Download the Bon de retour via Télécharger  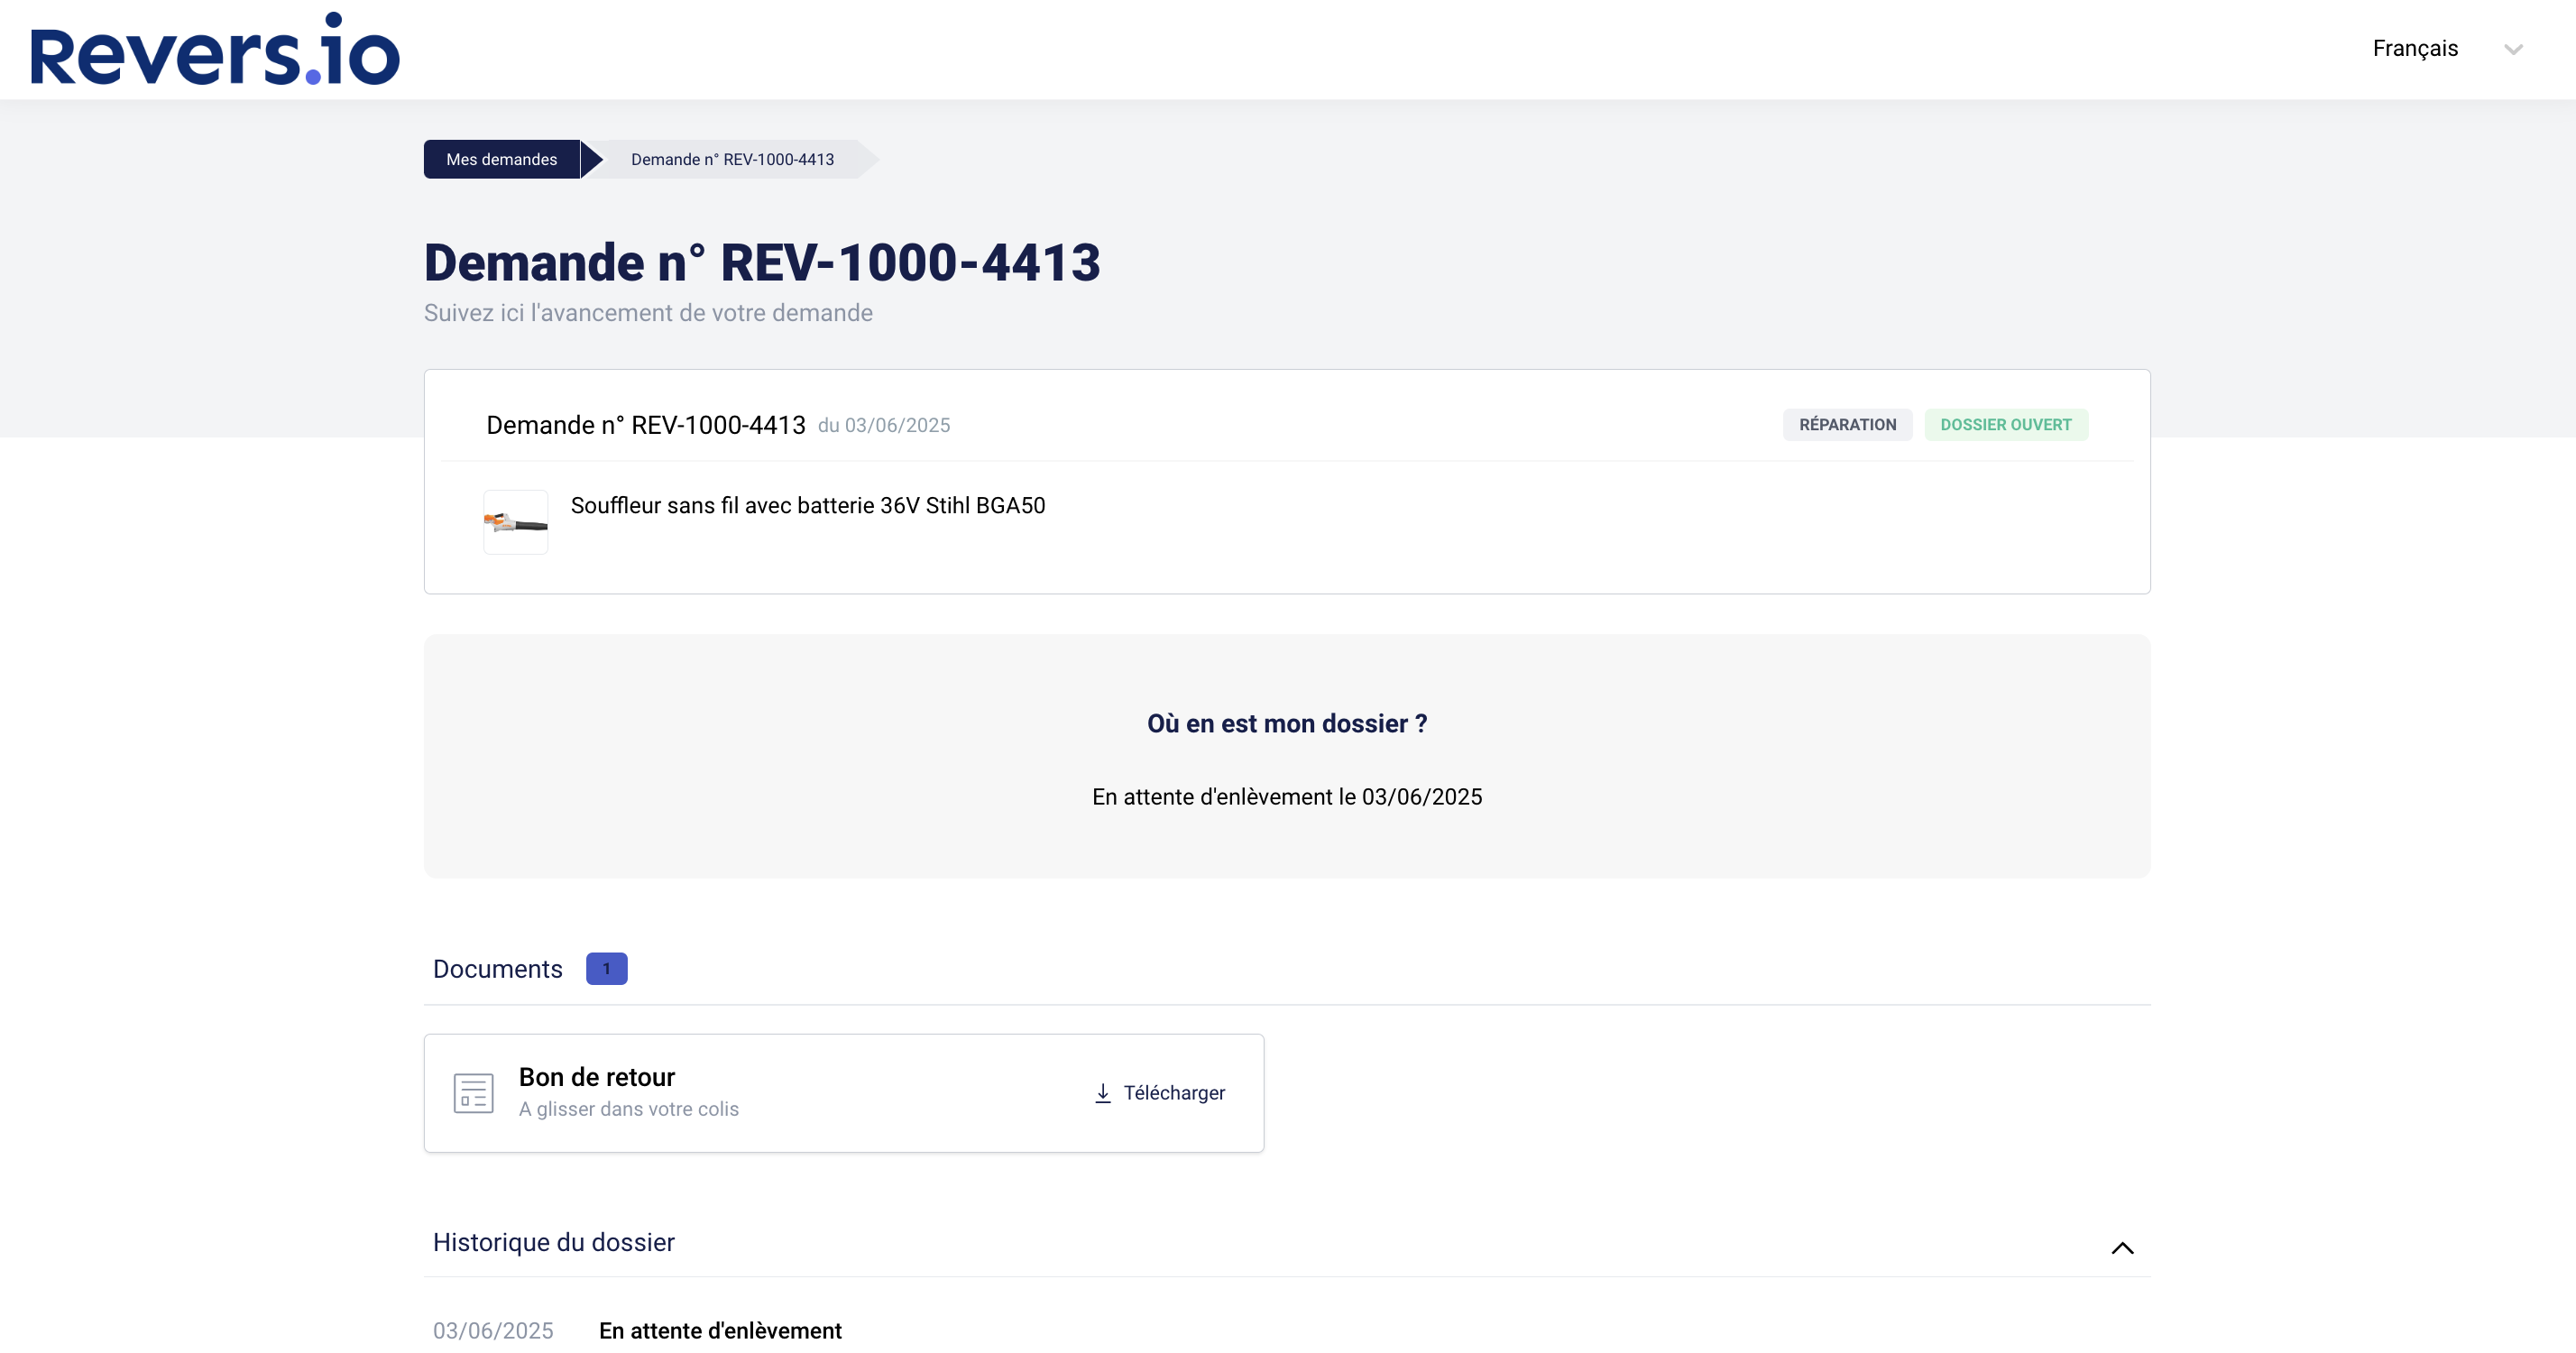pos(1160,1092)
